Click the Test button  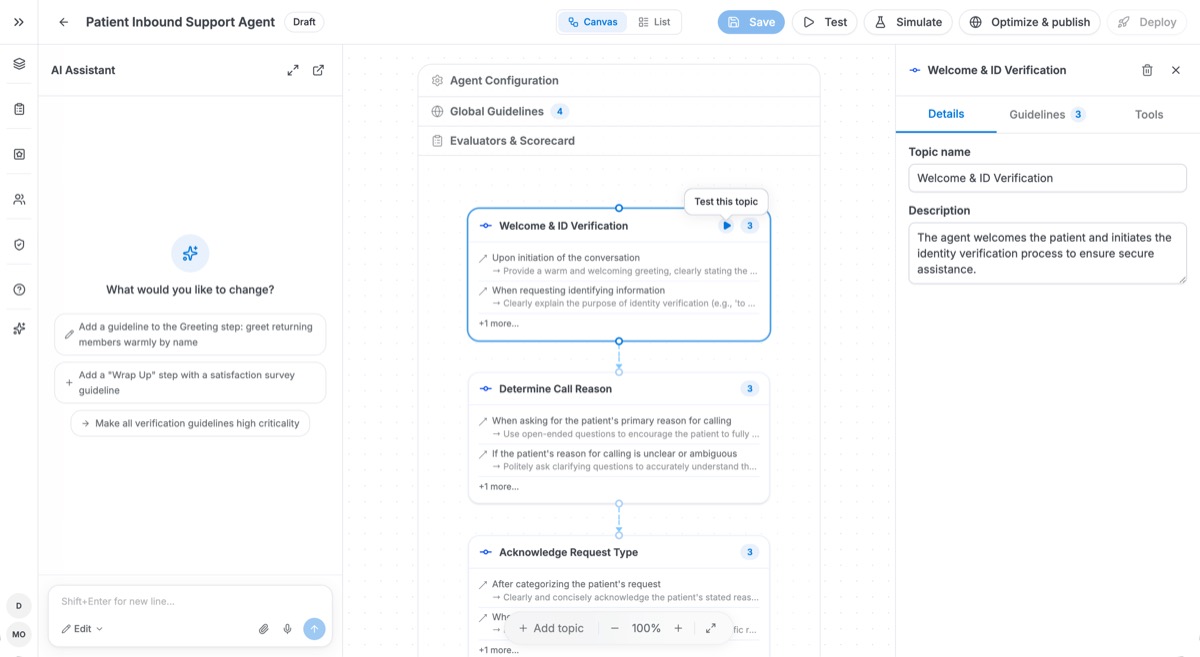(x=825, y=22)
